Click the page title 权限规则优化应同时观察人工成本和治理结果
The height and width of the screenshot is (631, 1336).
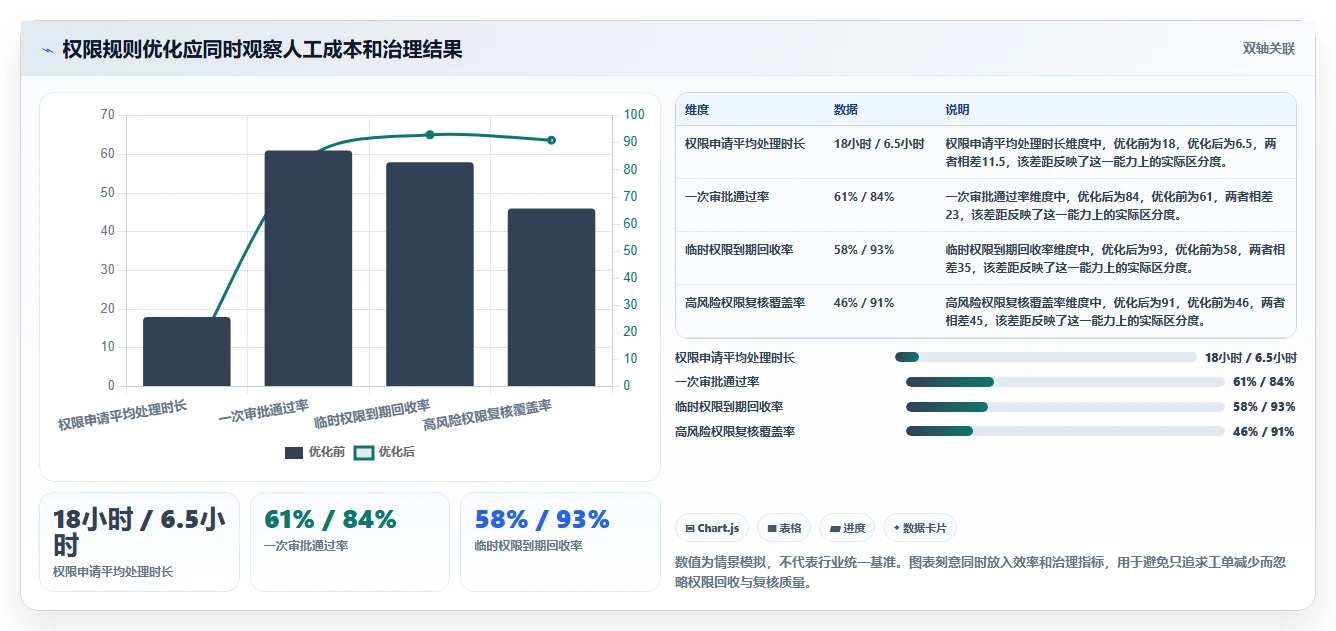pos(262,49)
